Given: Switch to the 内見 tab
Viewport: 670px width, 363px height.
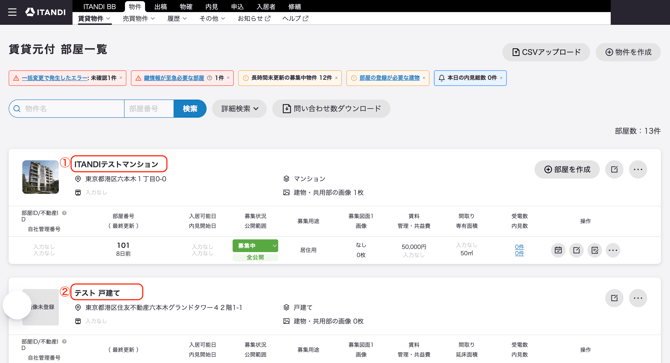Looking at the screenshot, I should [212, 6].
